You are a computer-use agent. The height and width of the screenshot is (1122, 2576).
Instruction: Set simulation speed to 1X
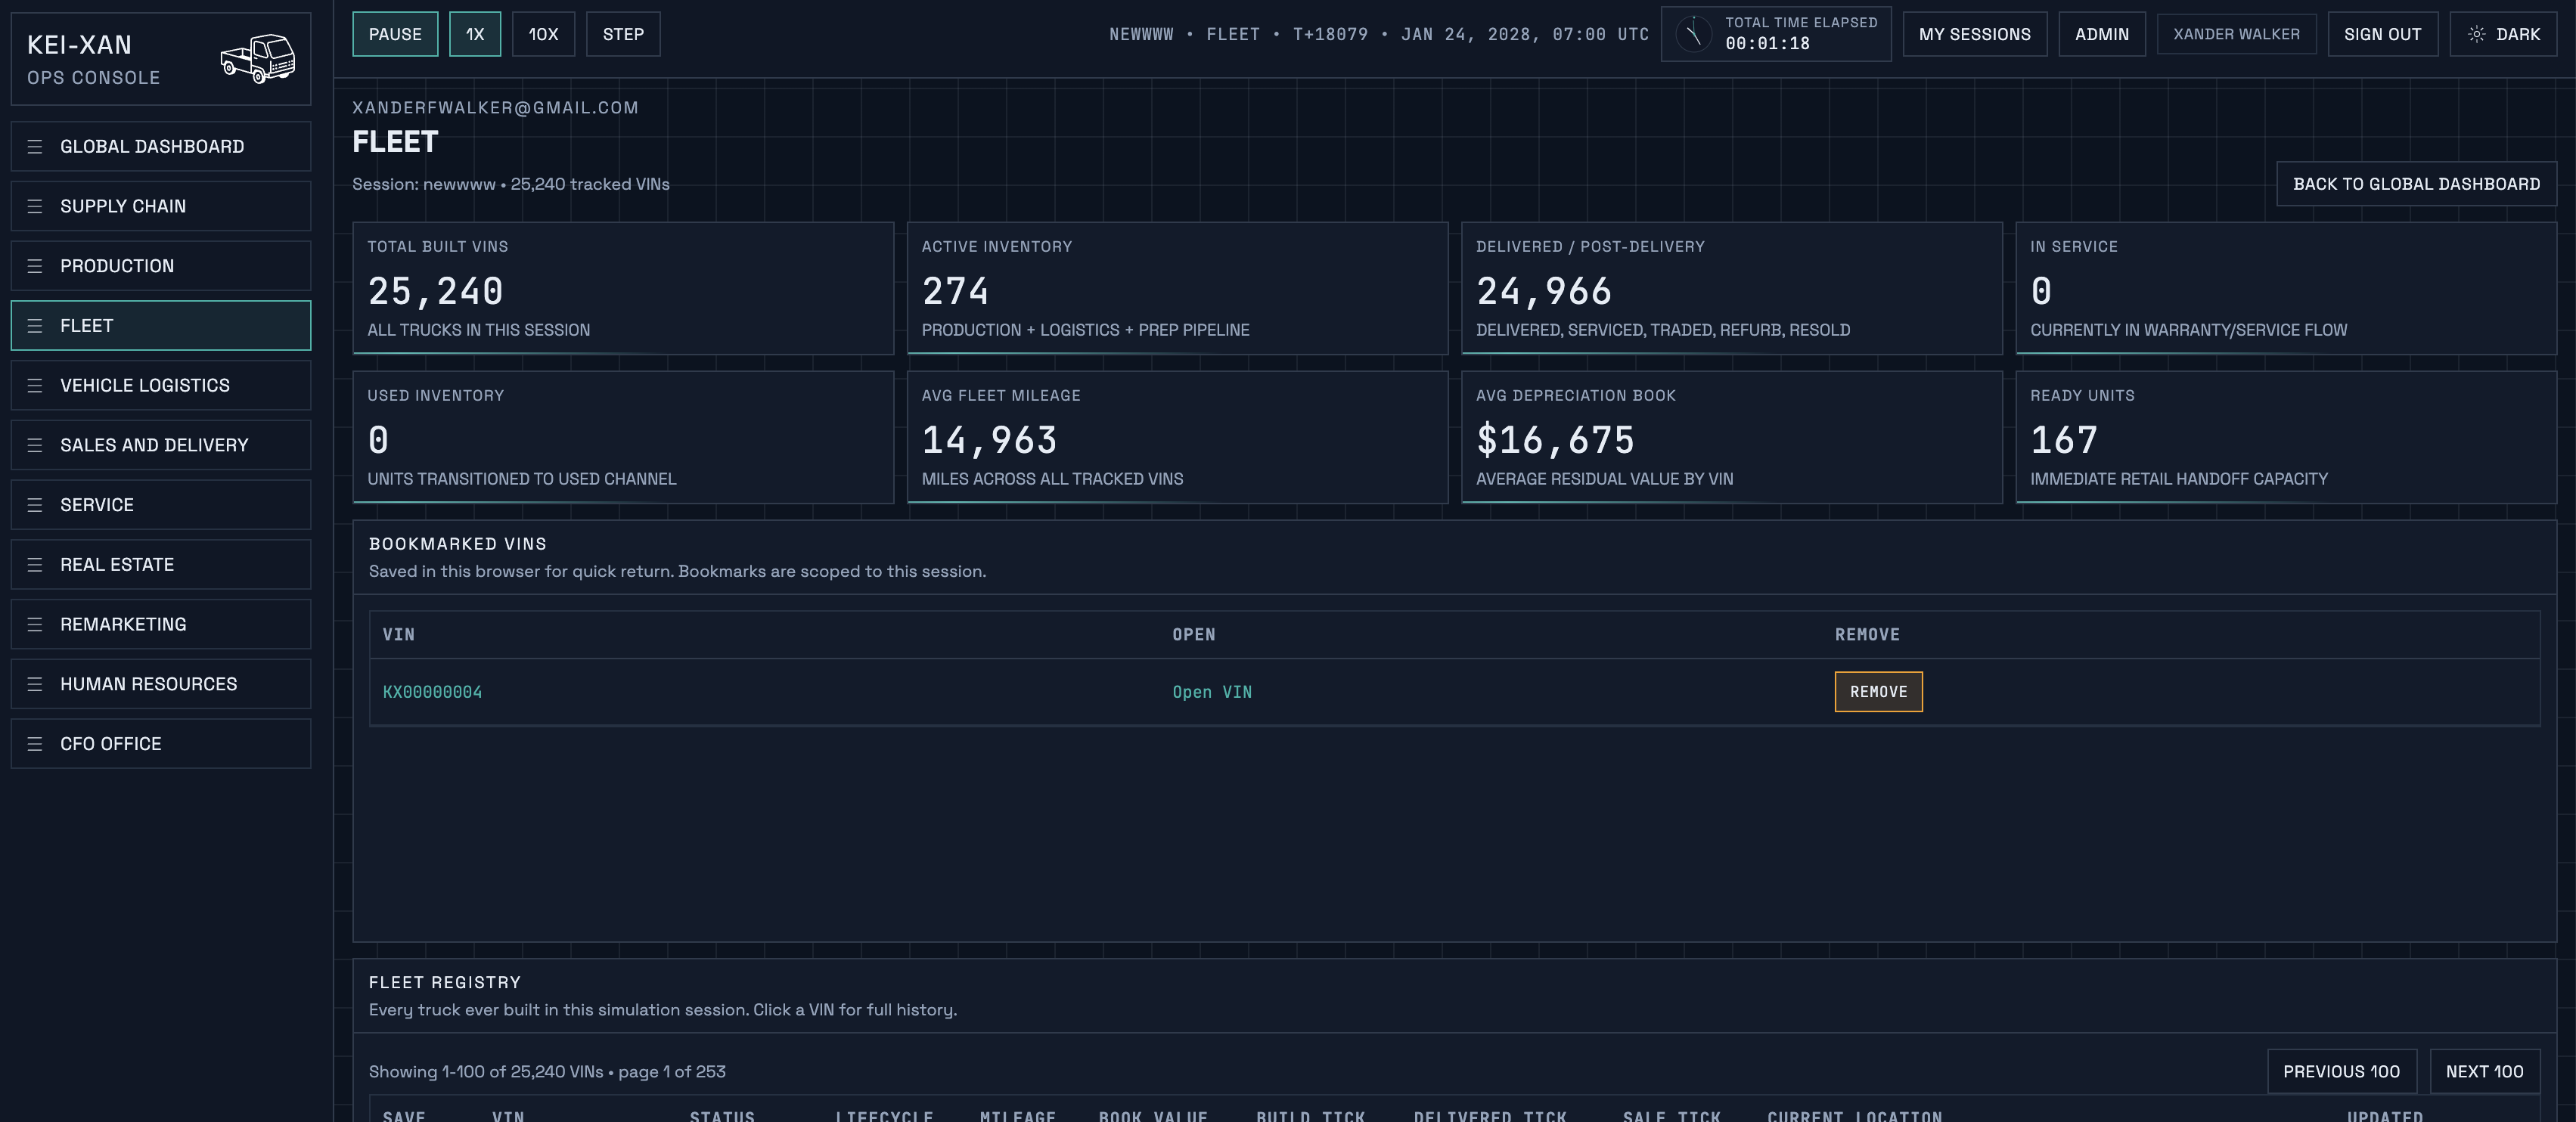pyautogui.click(x=475, y=34)
